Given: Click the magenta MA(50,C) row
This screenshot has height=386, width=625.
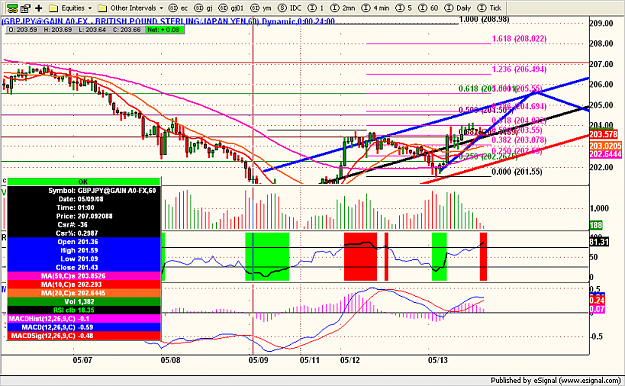Looking at the screenshot, I should point(84,276).
